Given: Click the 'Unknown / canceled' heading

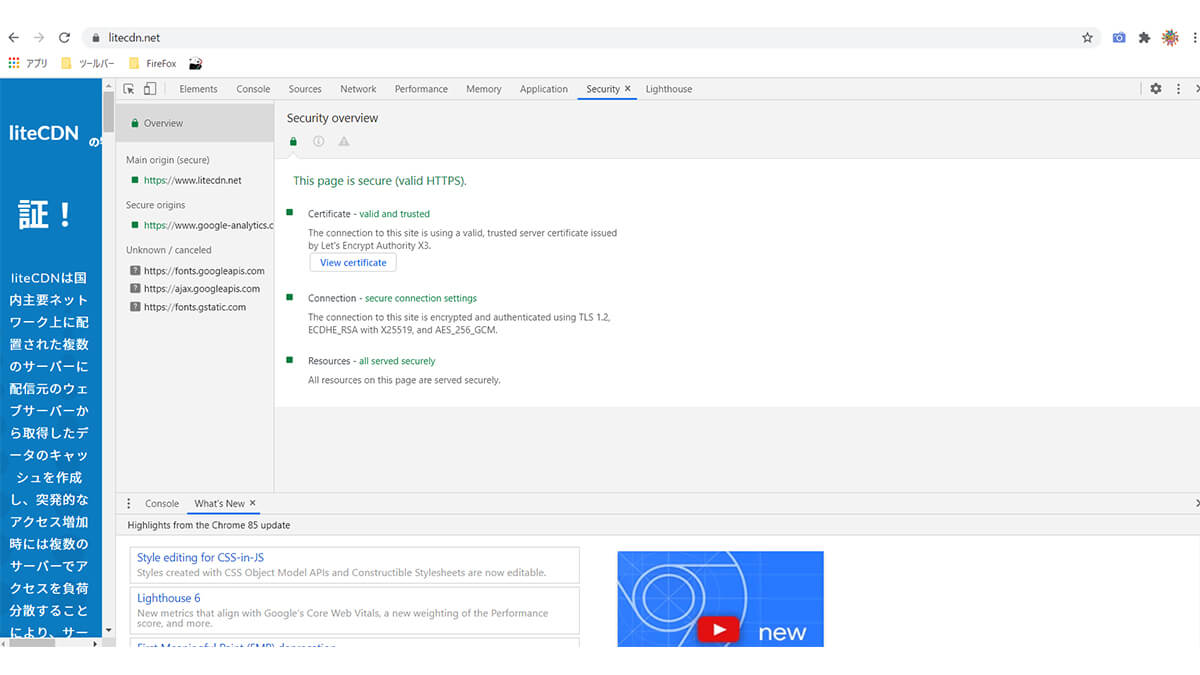Looking at the screenshot, I should click(169, 250).
